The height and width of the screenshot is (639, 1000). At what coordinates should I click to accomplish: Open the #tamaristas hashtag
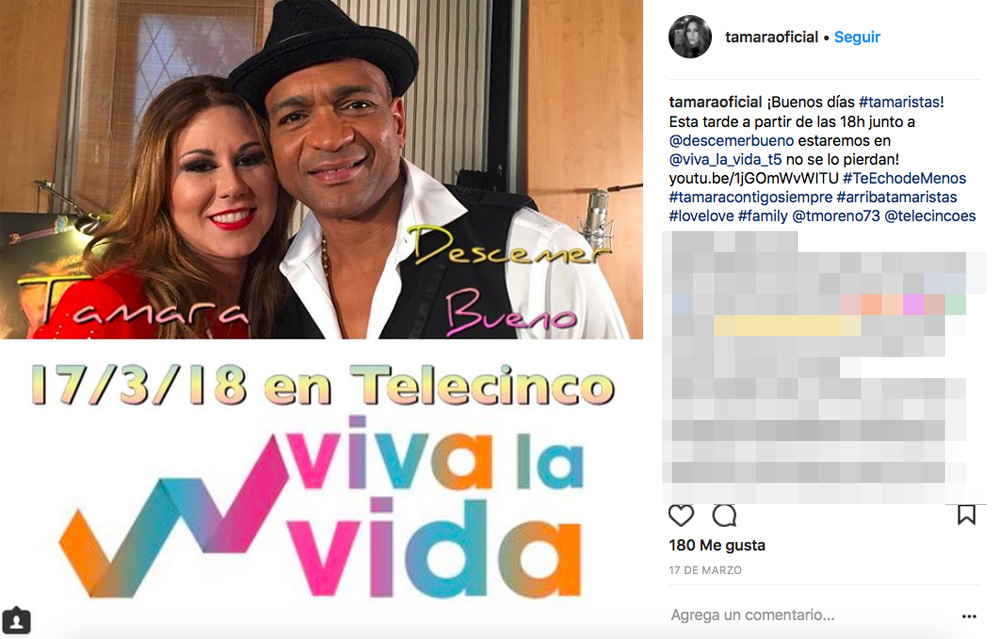899,102
